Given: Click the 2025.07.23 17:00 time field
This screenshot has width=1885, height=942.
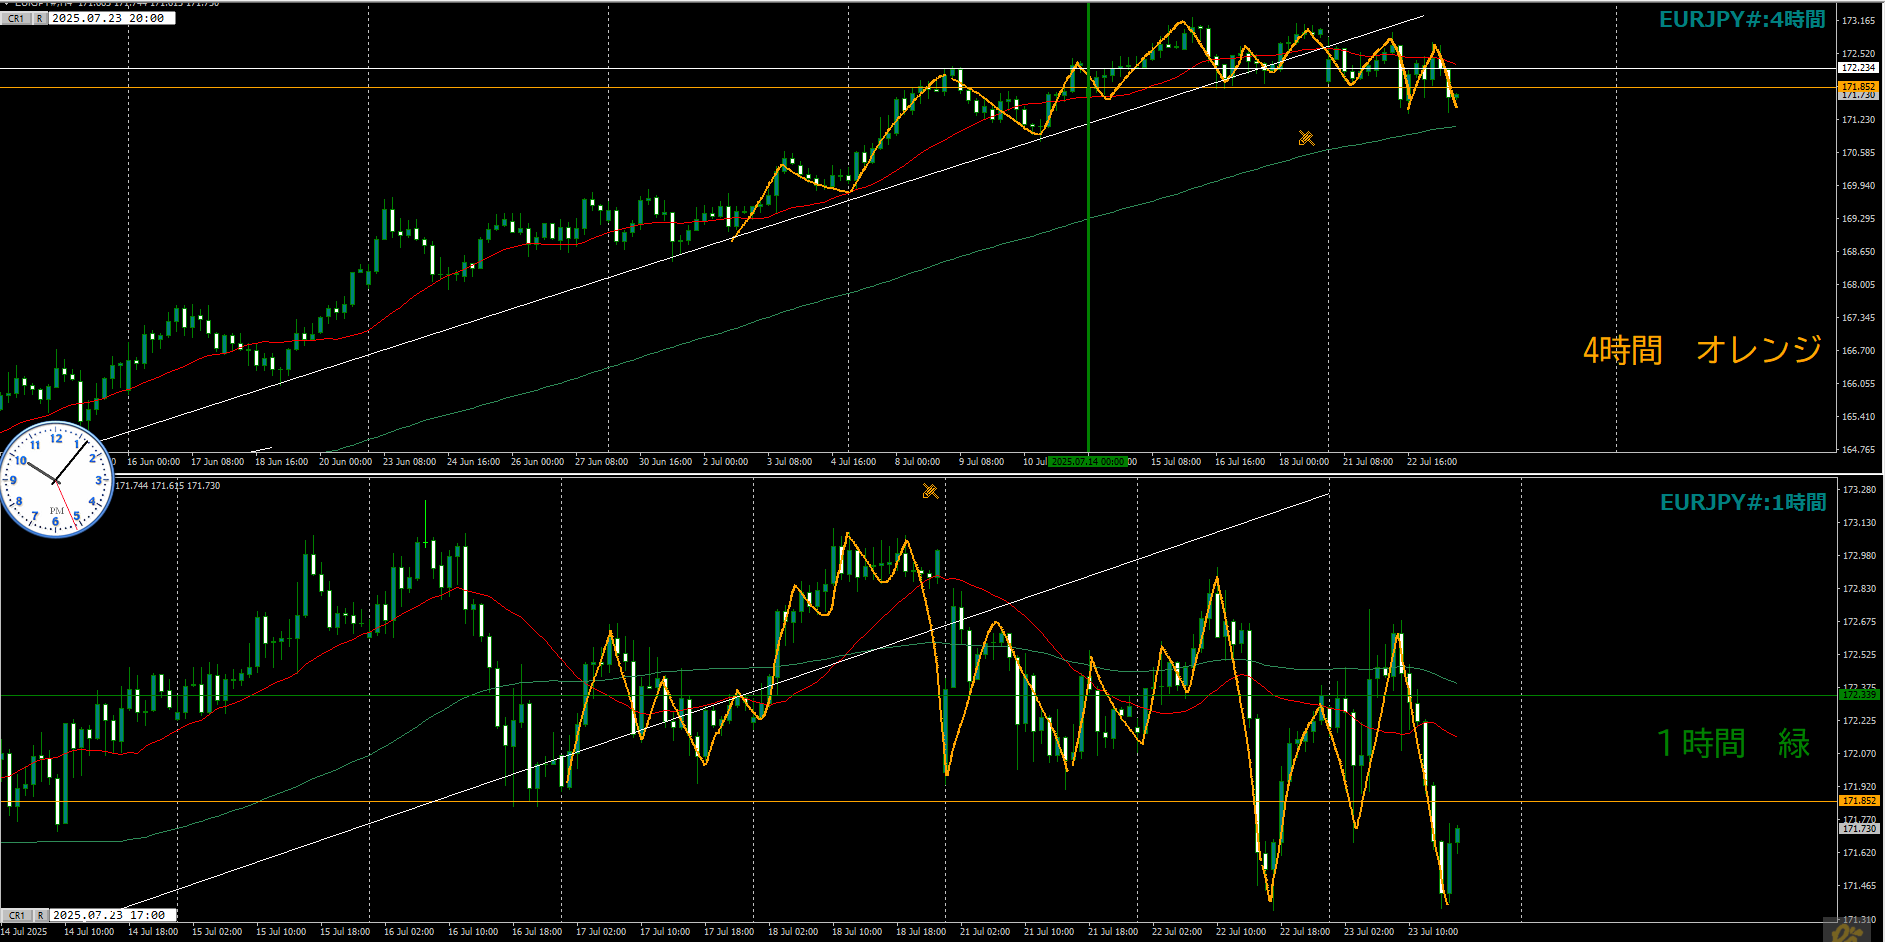Looking at the screenshot, I should coord(111,915).
